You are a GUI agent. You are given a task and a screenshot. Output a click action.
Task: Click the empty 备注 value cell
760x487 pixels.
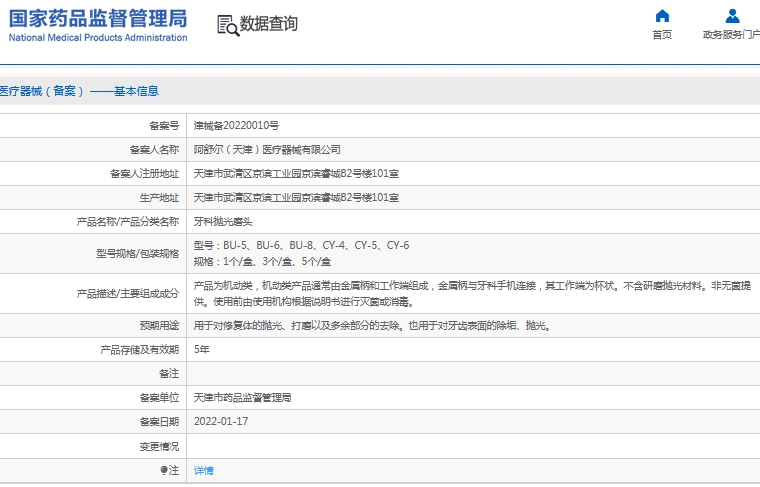[x=473, y=374]
